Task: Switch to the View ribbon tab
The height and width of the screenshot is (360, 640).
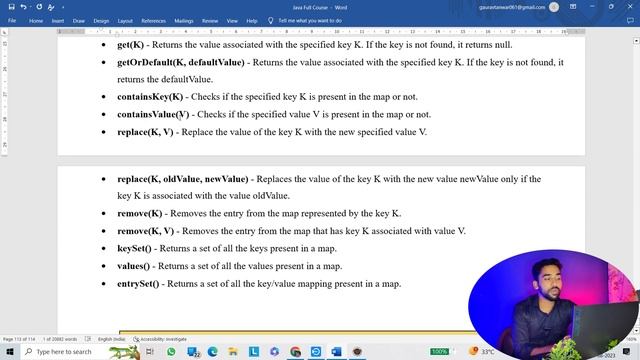Action: click(x=232, y=21)
